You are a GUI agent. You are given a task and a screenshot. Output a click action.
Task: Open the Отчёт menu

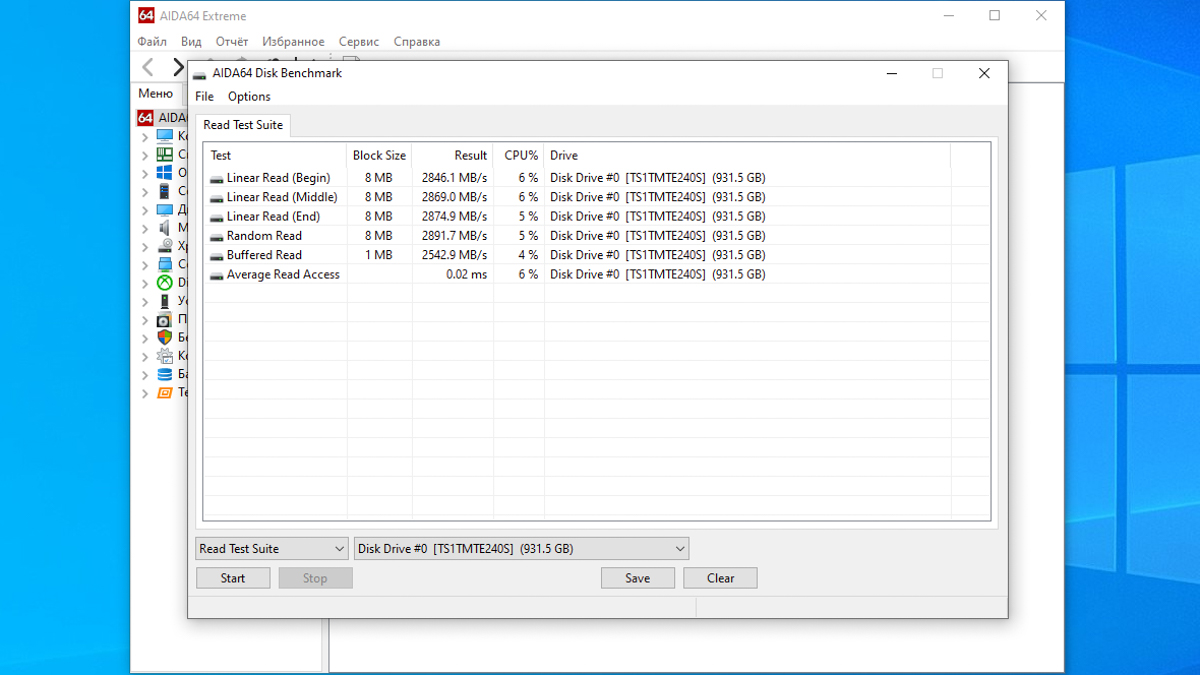[232, 42]
